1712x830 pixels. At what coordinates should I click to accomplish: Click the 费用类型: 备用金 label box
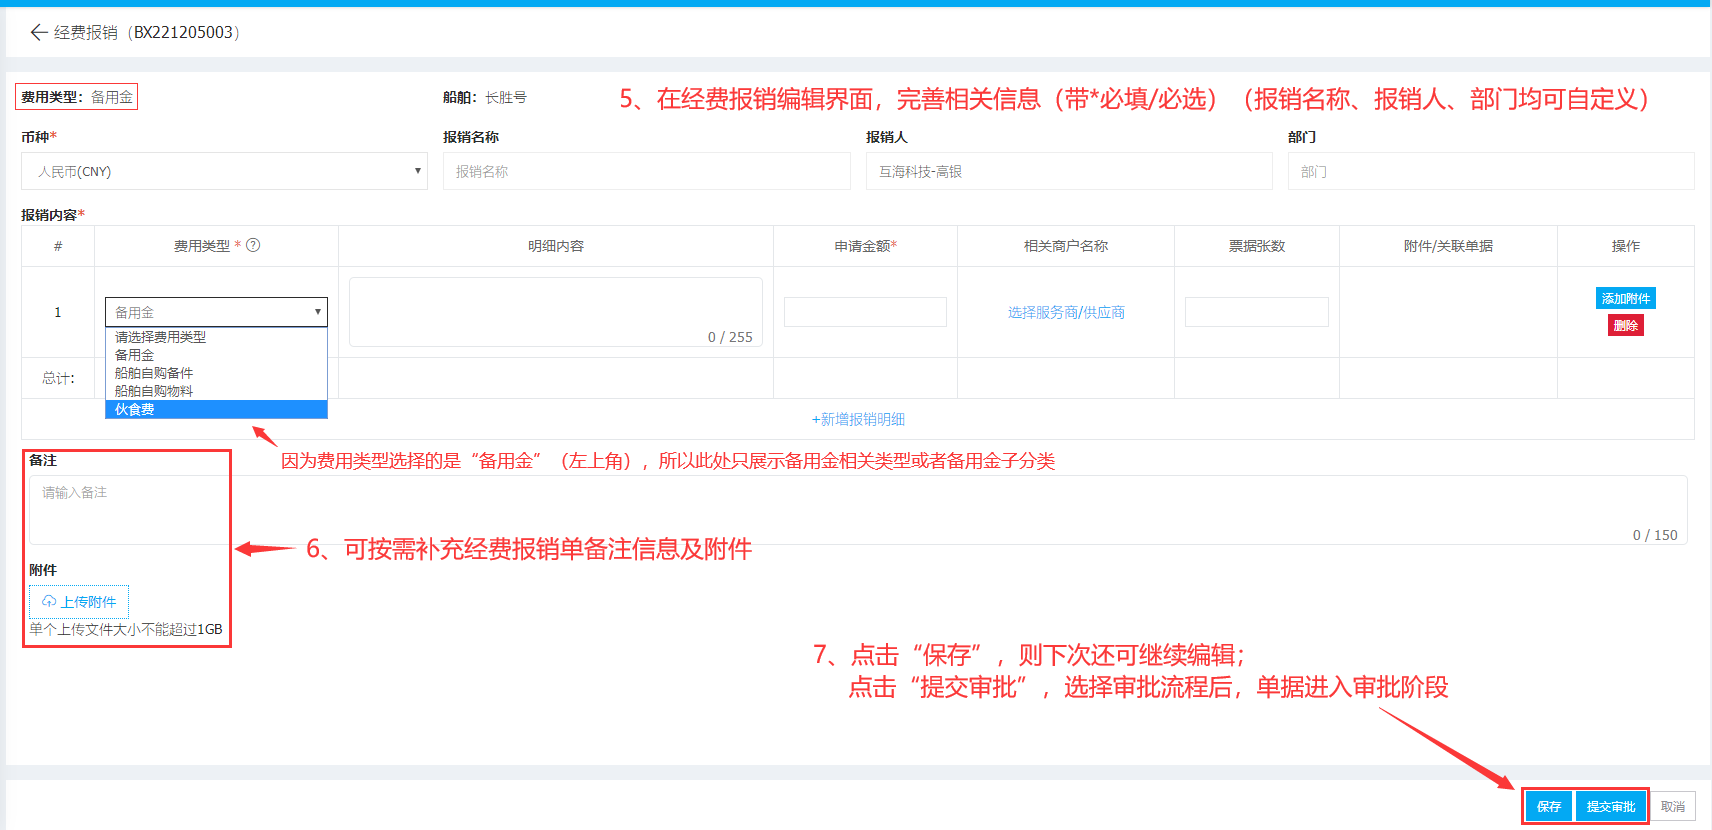[77, 97]
